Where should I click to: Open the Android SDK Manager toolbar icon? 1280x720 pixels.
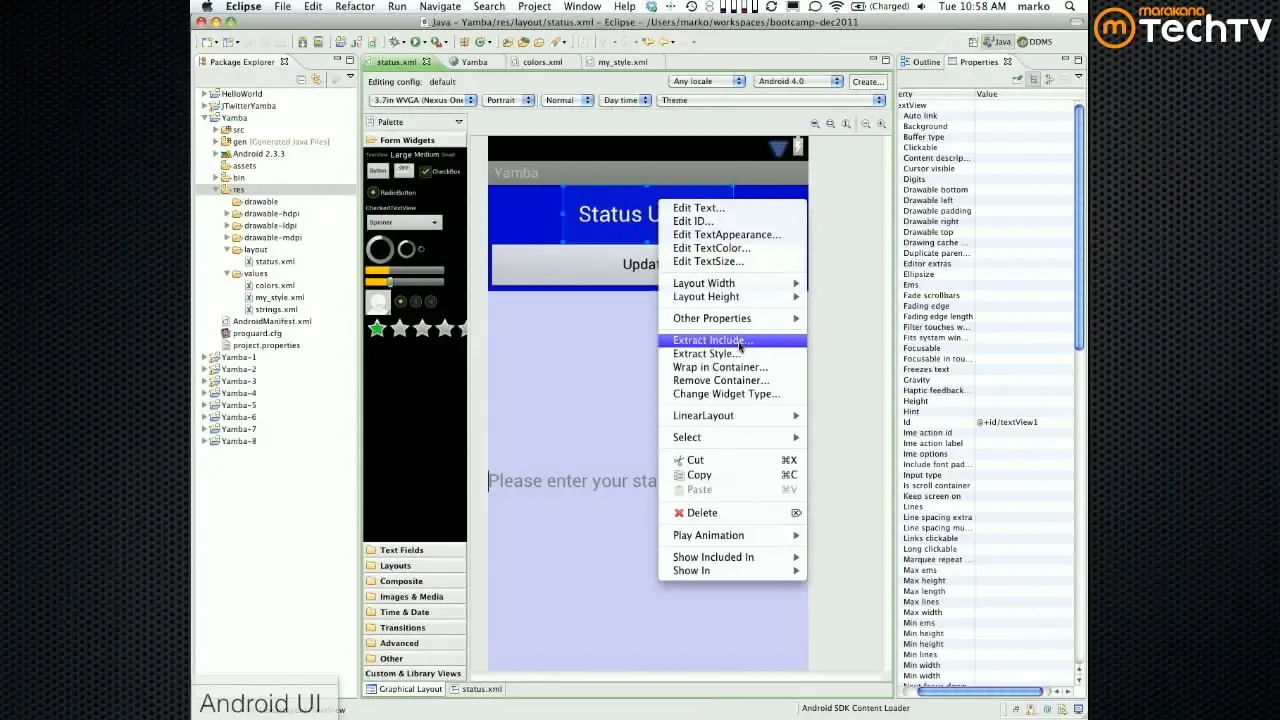pyautogui.click(x=302, y=42)
